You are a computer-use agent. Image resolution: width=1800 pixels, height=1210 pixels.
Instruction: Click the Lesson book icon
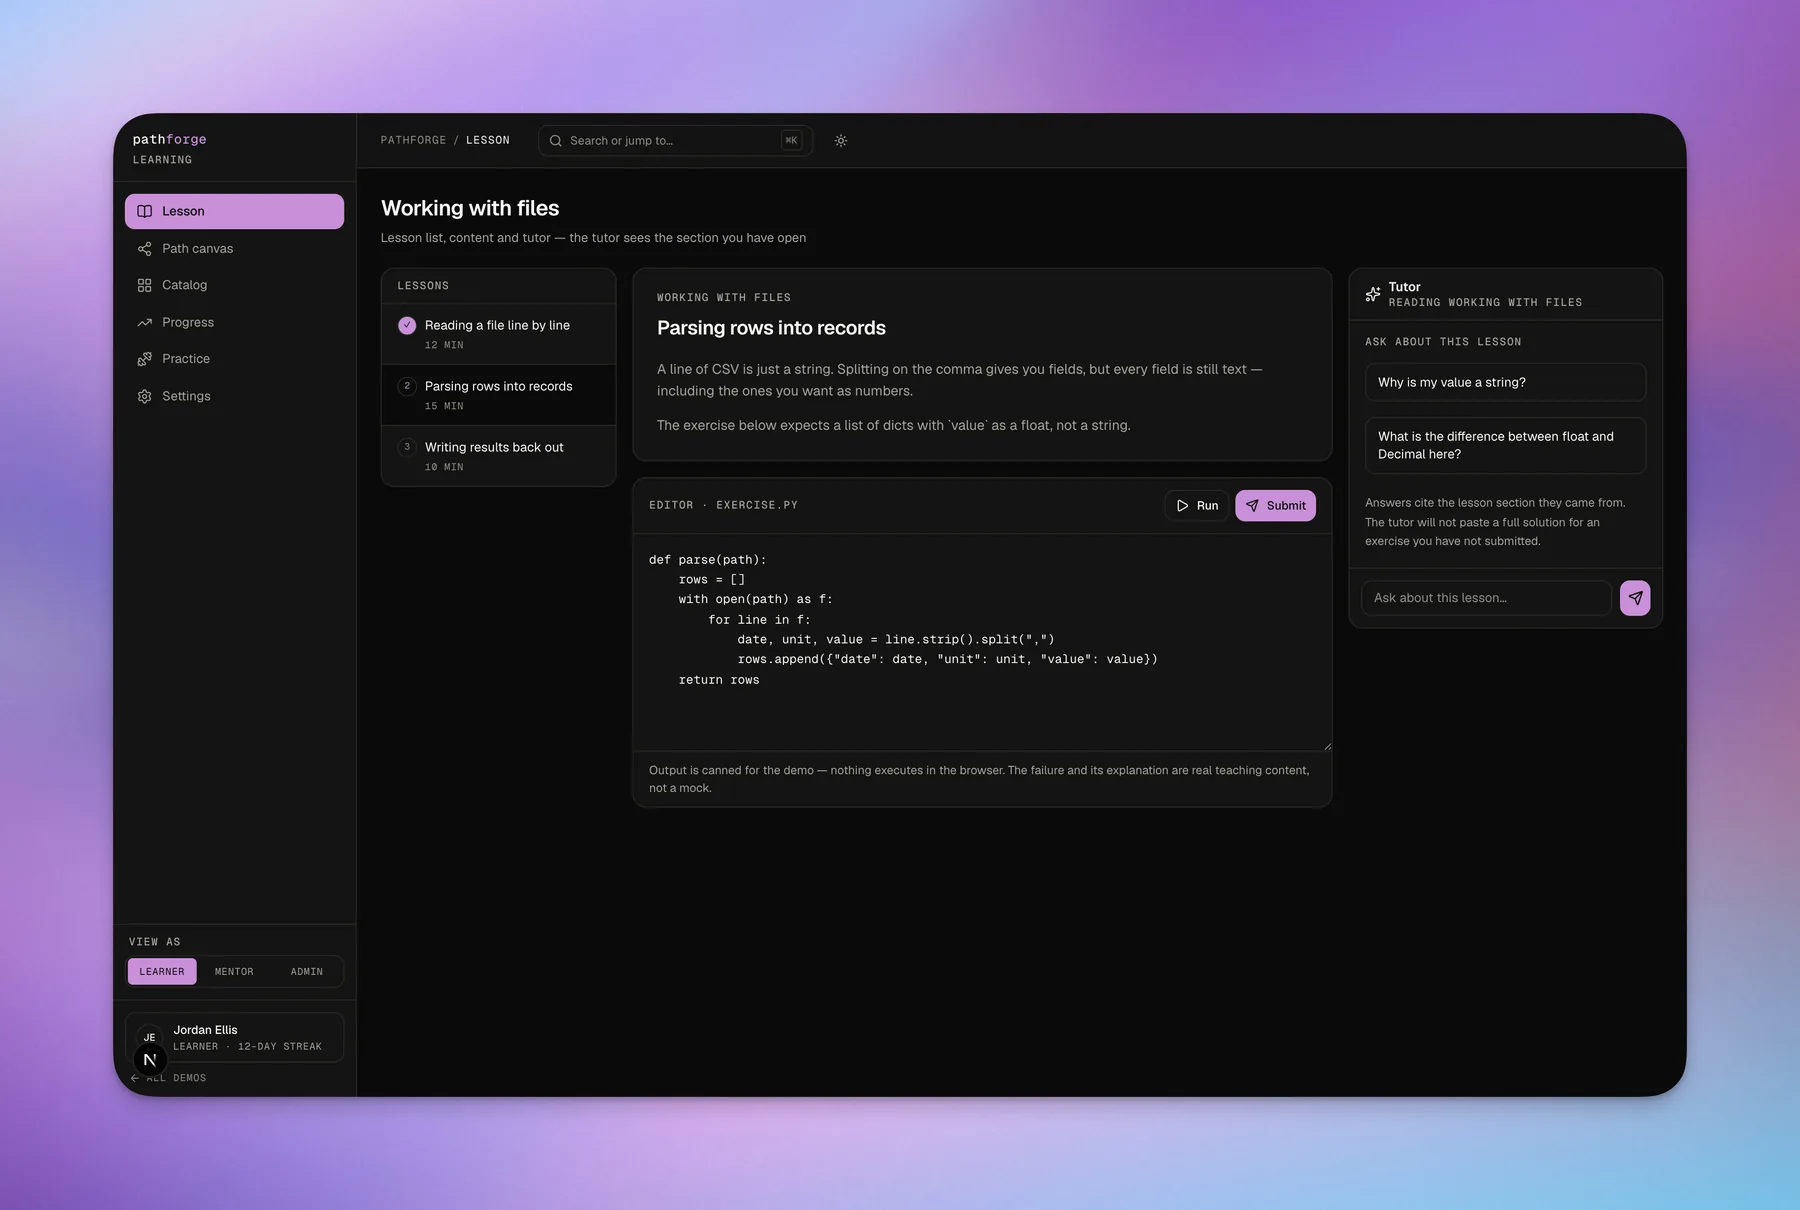[x=145, y=211]
